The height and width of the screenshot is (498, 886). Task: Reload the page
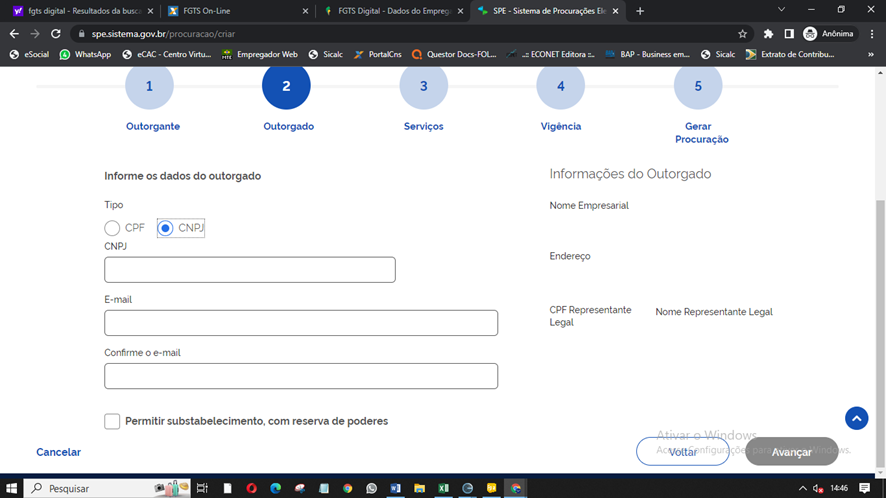click(58, 33)
